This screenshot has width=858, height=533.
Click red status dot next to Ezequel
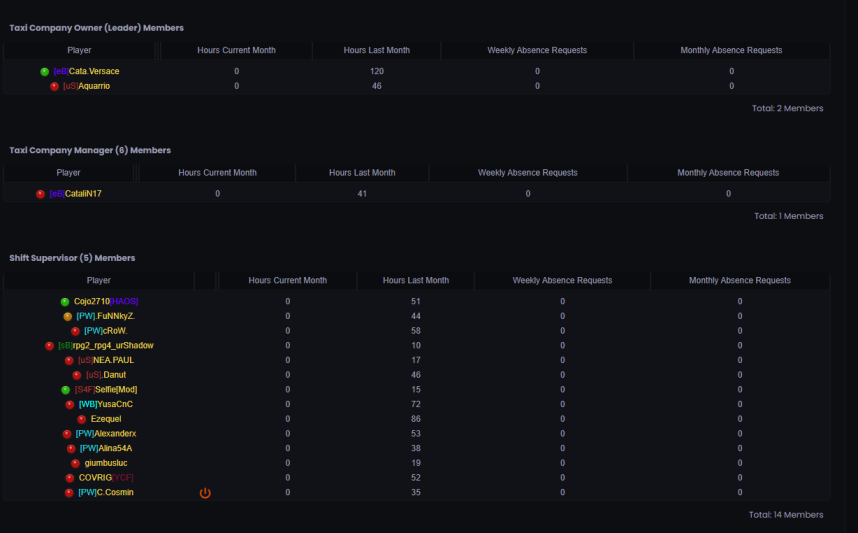(x=82, y=420)
